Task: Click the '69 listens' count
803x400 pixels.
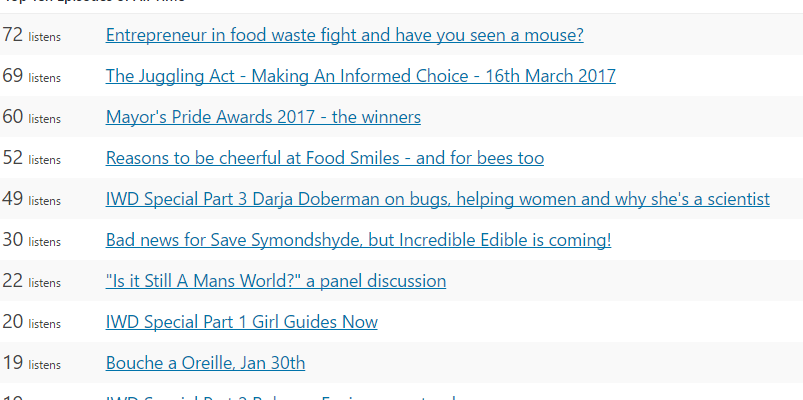Action: [x=32, y=76]
